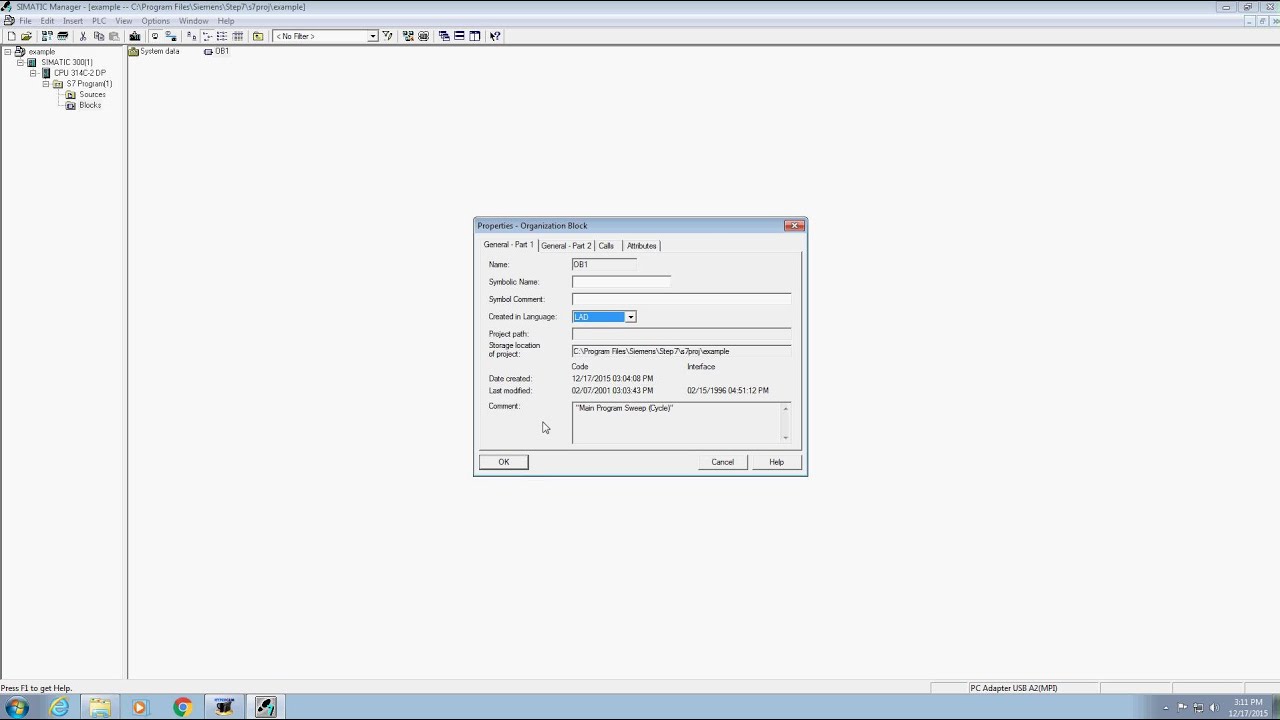Click the funnel Filter icon
1280x720 pixels.
pos(388,36)
